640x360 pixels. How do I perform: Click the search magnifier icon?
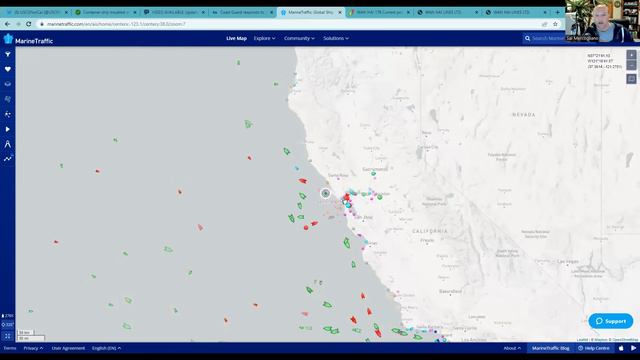click(x=527, y=38)
